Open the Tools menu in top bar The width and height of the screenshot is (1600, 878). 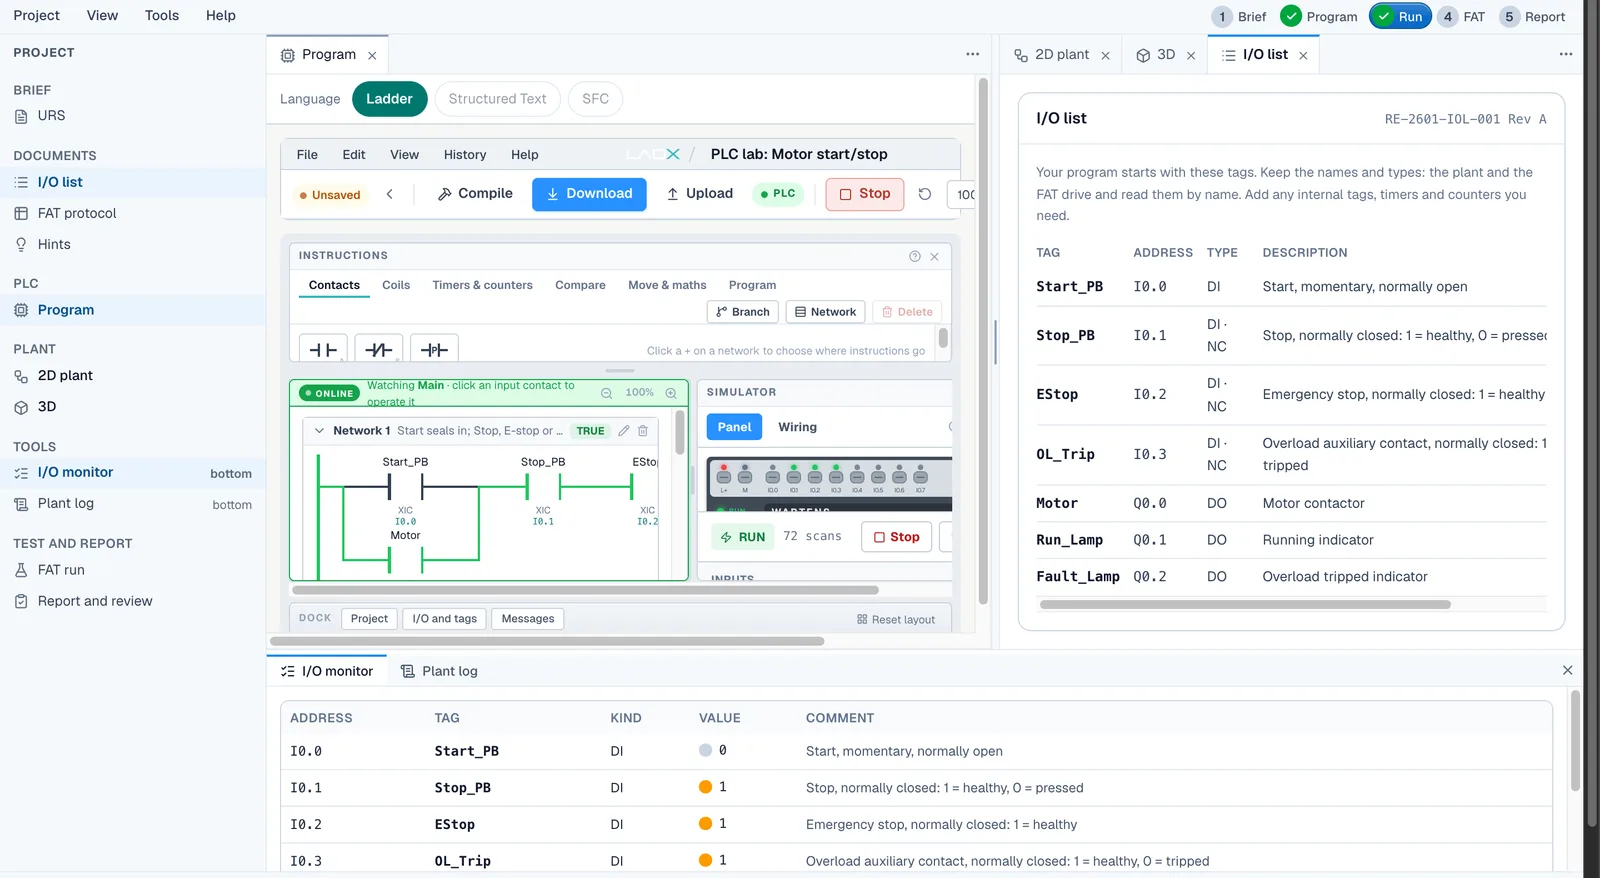pyautogui.click(x=162, y=16)
